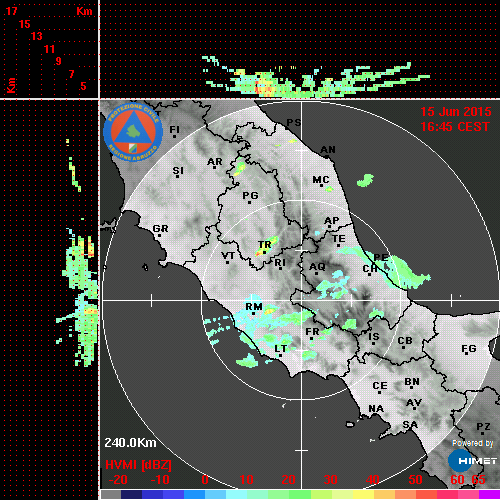Click the TR storm cell echo
The width and height of the screenshot is (500, 500).
point(267,247)
